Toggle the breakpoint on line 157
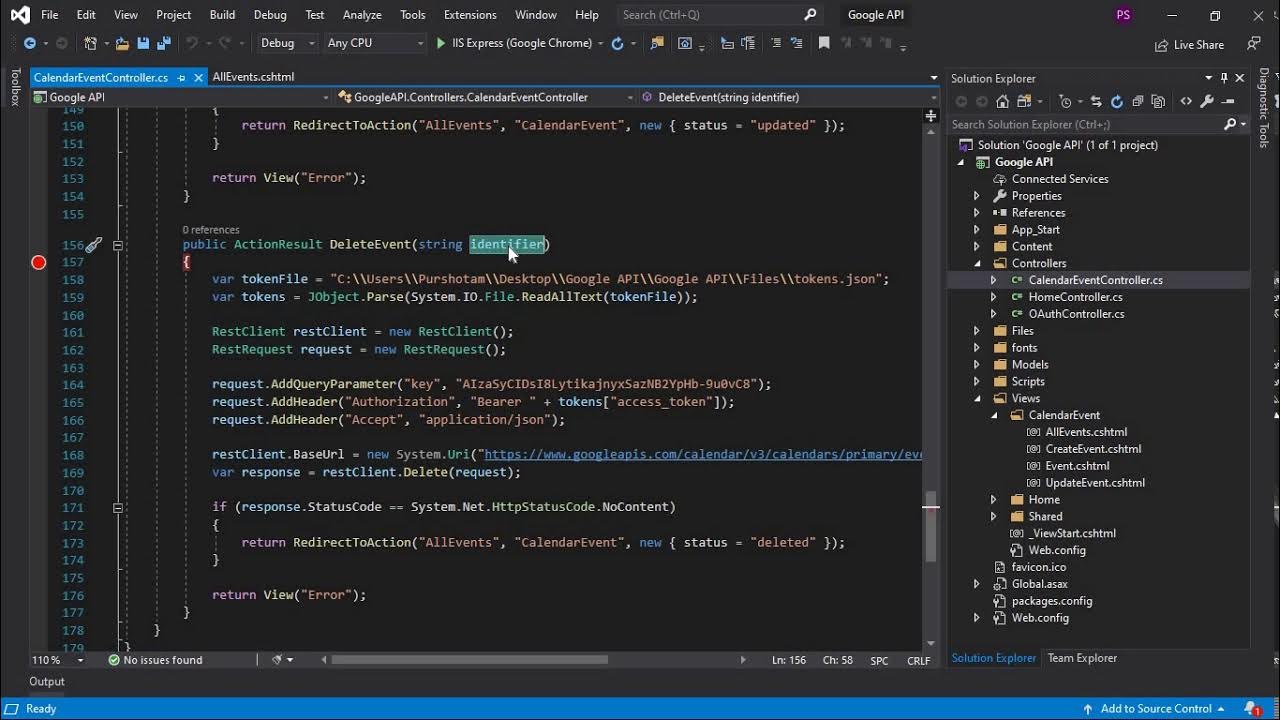This screenshot has width=1280, height=720. click(39, 262)
